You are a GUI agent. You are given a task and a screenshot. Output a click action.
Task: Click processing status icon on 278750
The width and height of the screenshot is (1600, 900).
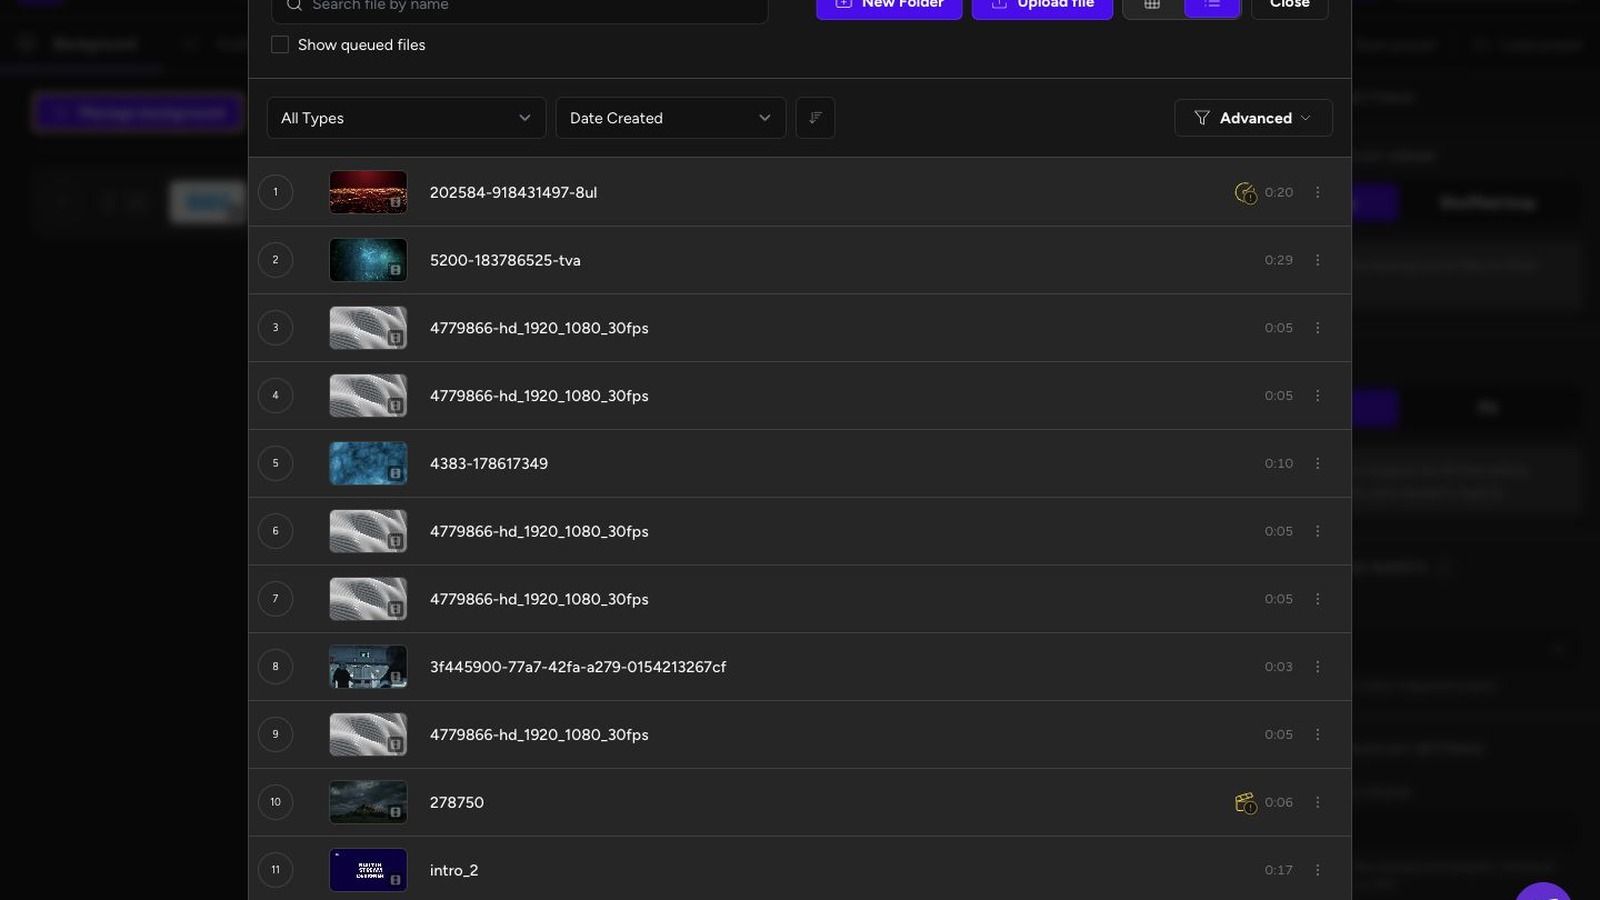coord(1245,803)
